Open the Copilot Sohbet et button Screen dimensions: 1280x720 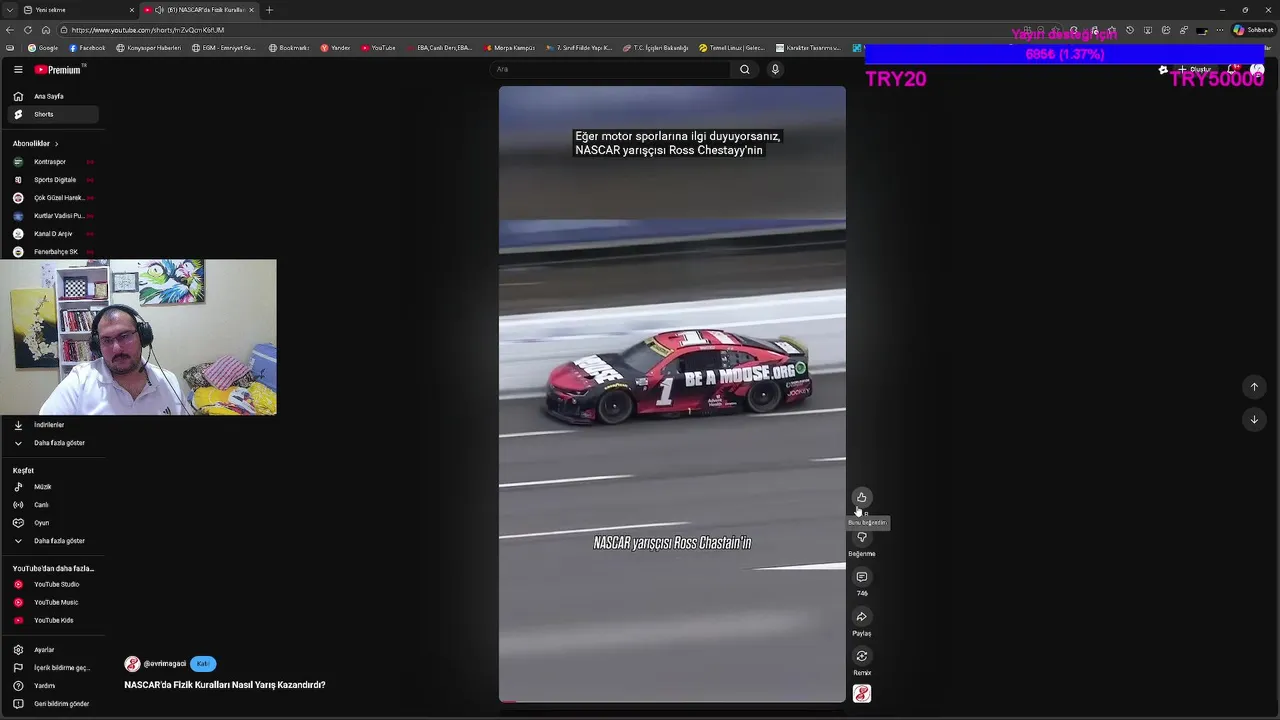(1252, 30)
